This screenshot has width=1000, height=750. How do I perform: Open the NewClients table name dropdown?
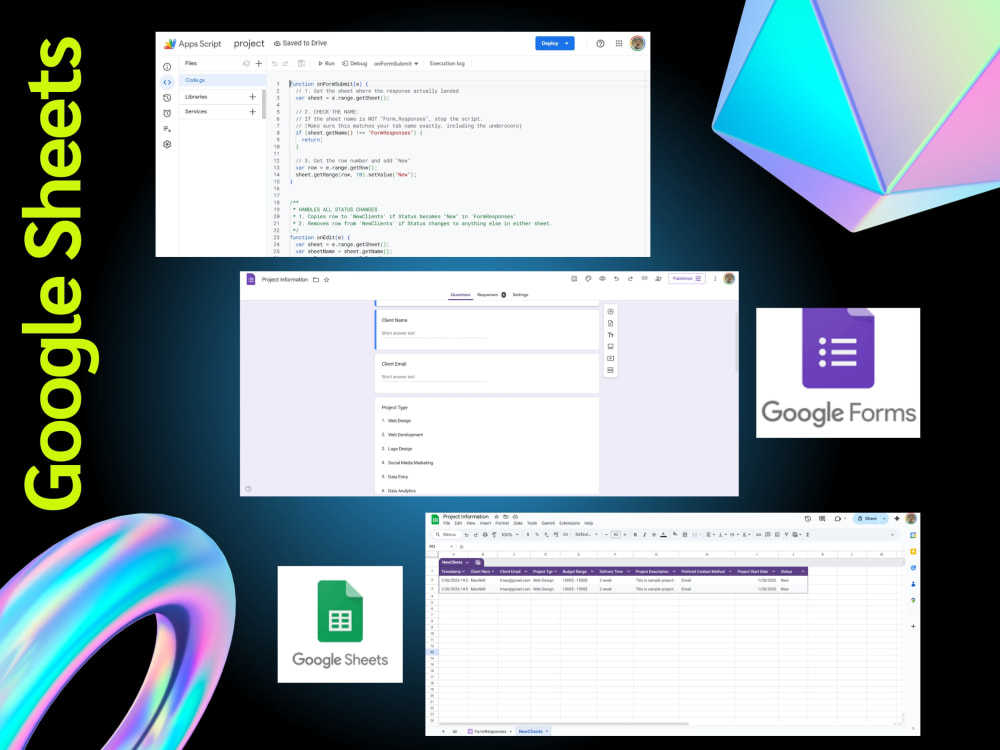pos(467,562)
